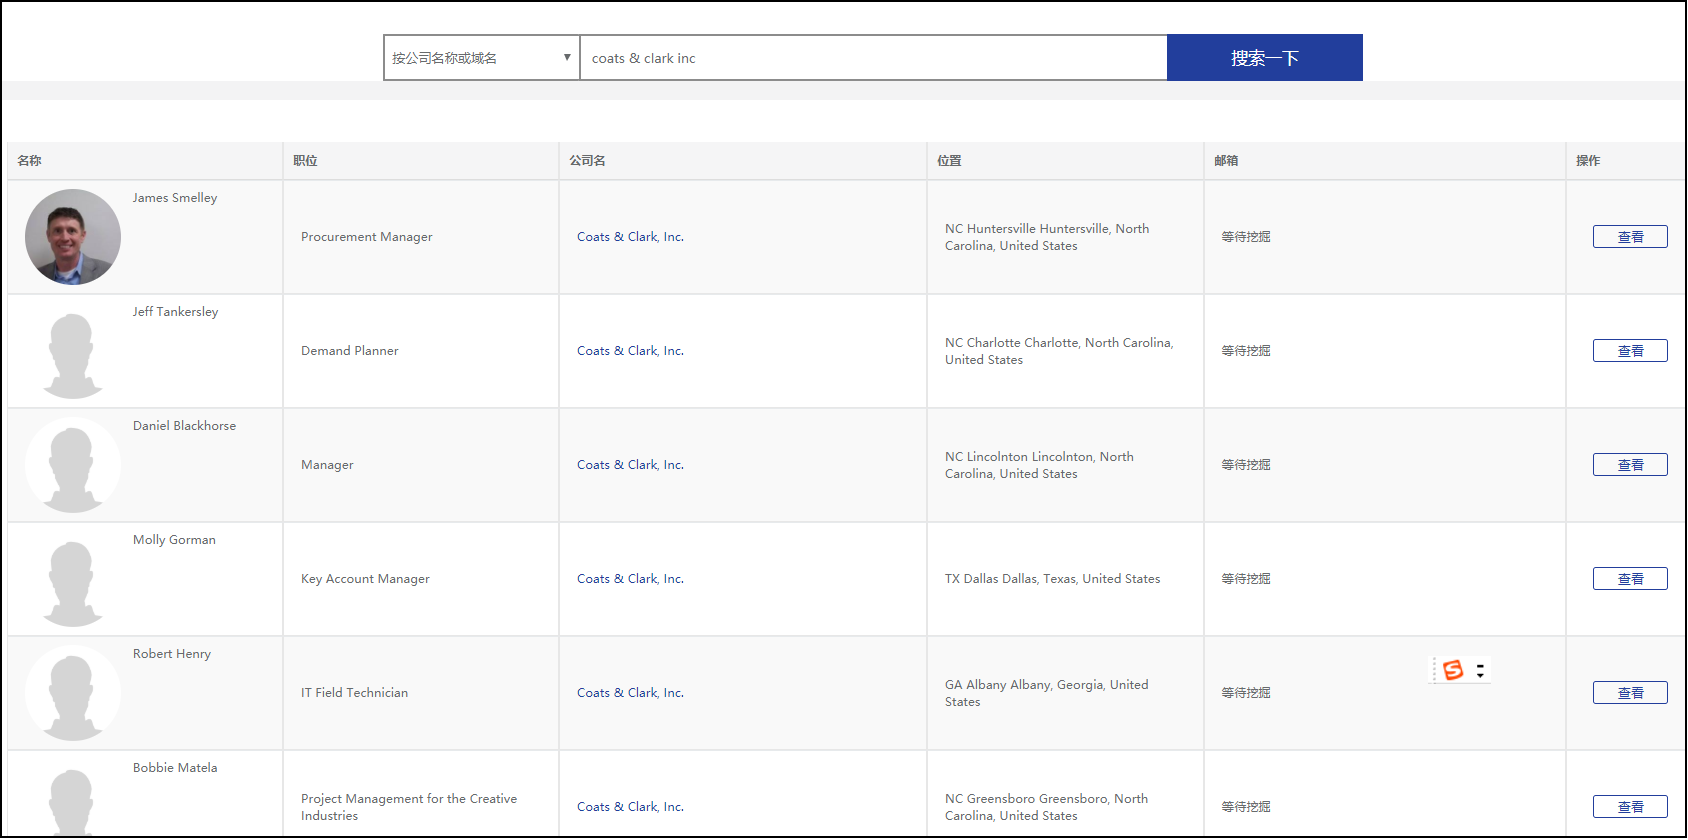This screenshot has height=840, width=1688.
Task: Click 等待挖掘 email status for James Smelley
Action: (1246, 237)
